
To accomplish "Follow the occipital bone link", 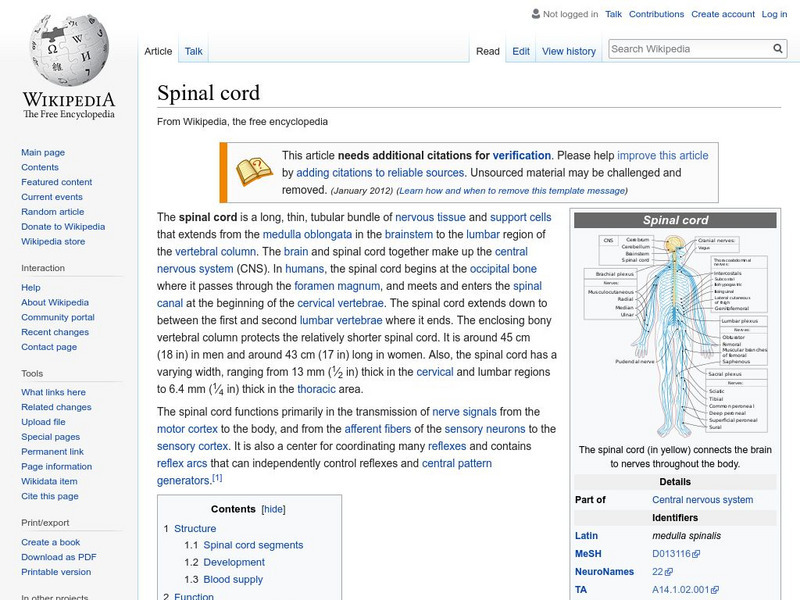I will (x=503, y=268).
